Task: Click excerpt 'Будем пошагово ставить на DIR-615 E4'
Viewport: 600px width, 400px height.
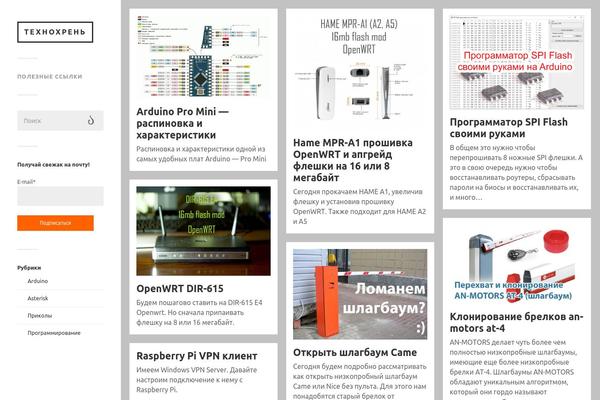Action: pyautogui.click(x=199, y=302)
